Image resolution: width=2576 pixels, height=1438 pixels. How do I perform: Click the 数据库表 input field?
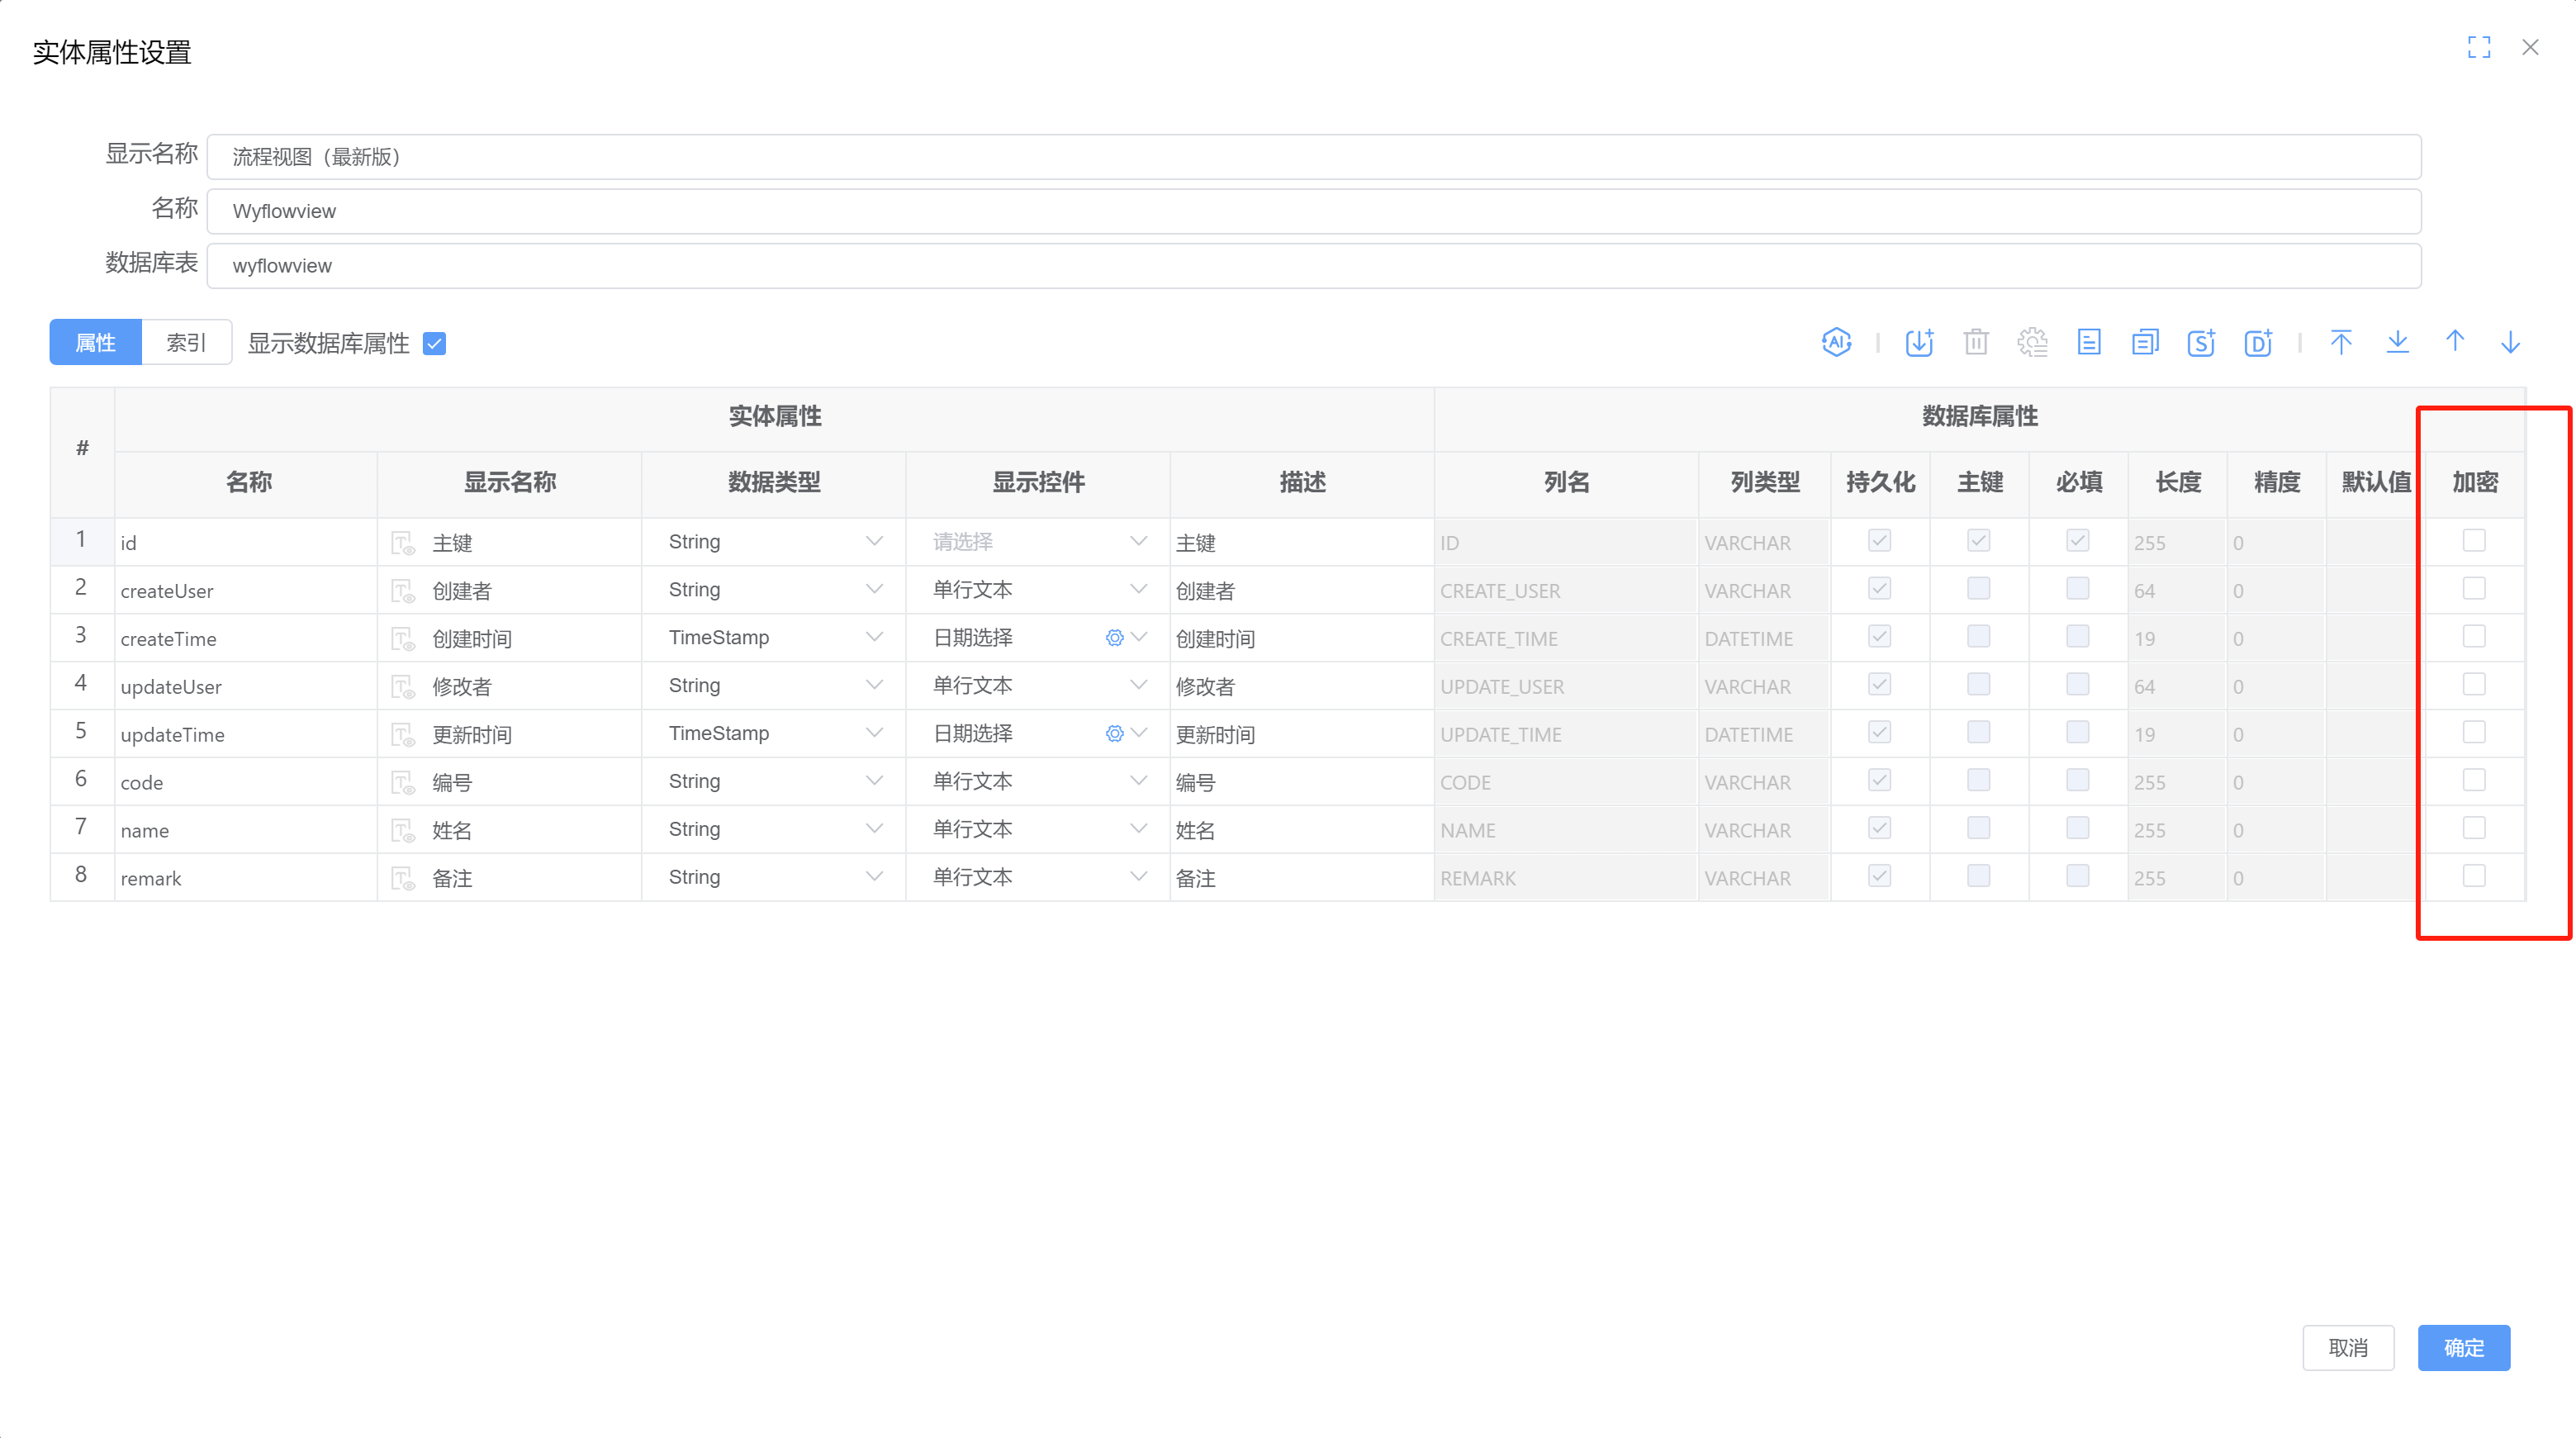pos(1313,266)
